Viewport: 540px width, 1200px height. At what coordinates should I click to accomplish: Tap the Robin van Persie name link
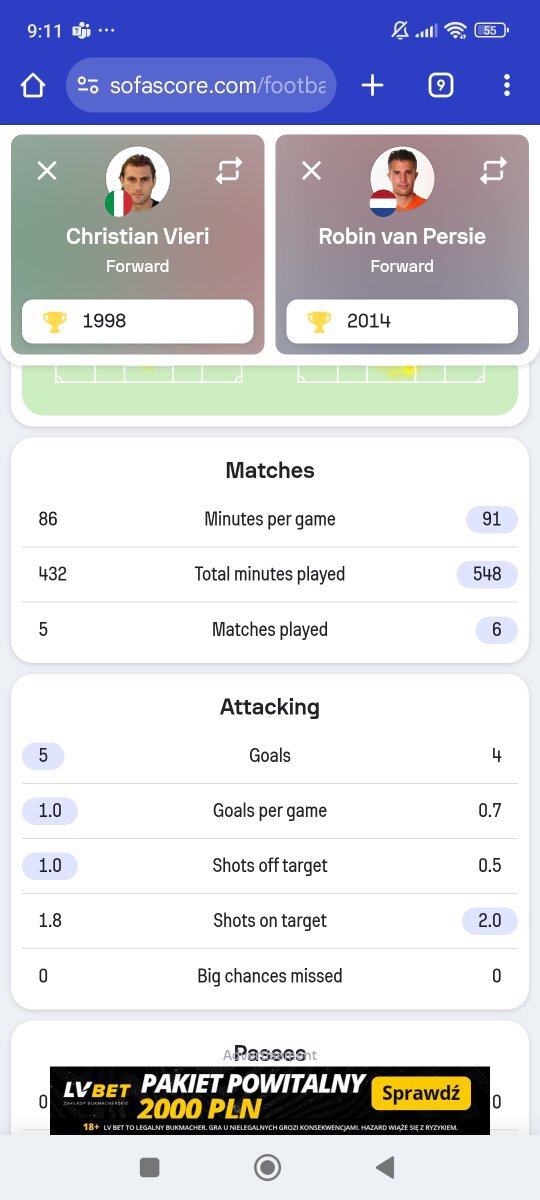click(402, 237)
